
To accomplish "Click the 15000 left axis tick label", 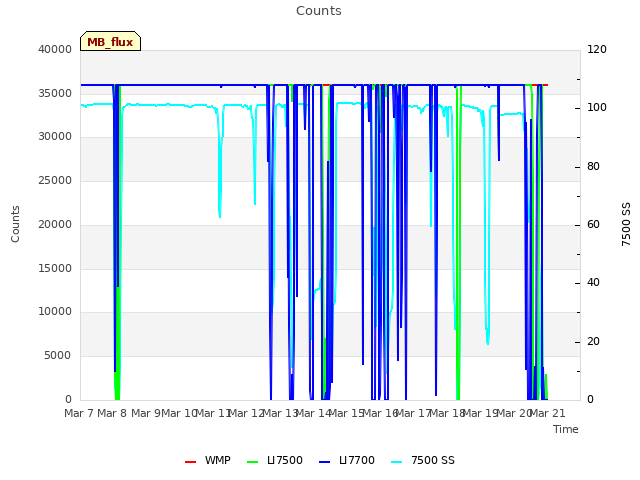I will point(55,269).
